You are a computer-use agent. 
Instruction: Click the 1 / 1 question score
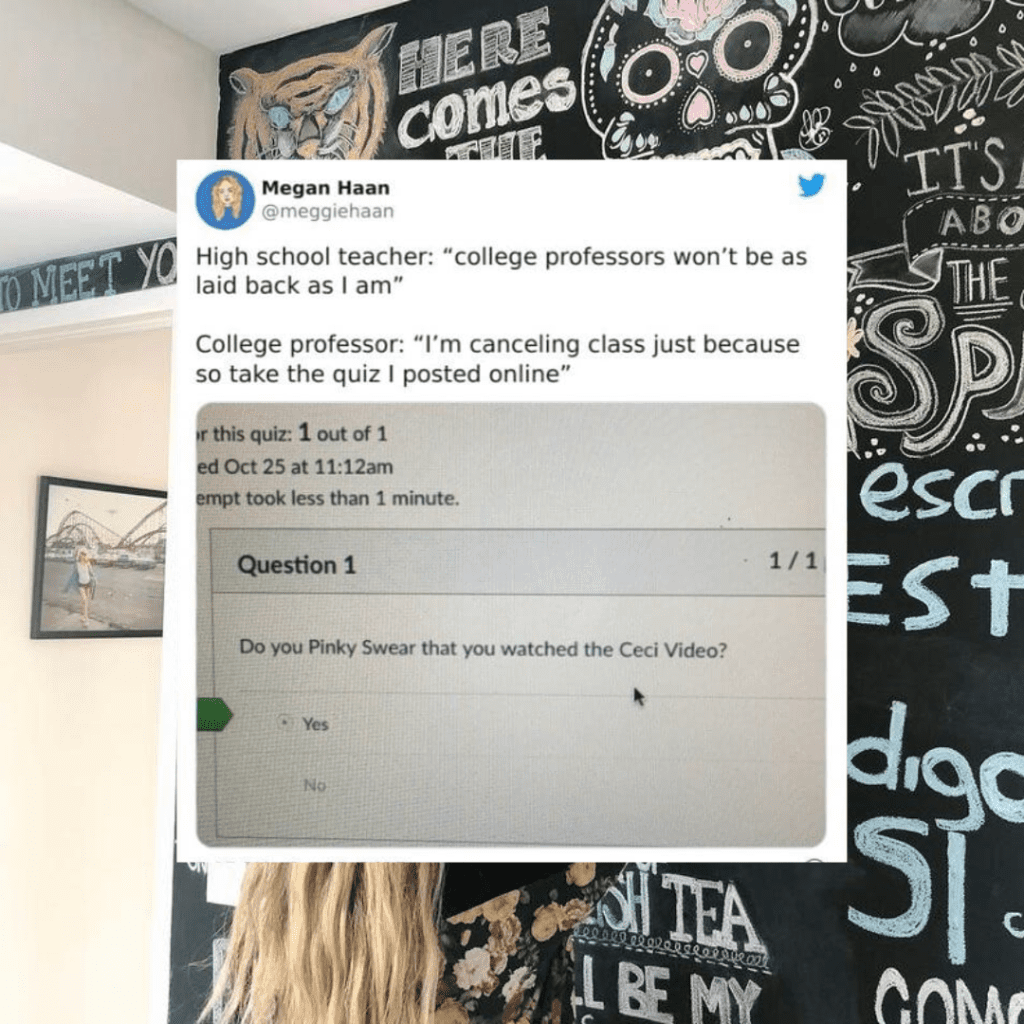pyautogui.click(x=793, y=560)
